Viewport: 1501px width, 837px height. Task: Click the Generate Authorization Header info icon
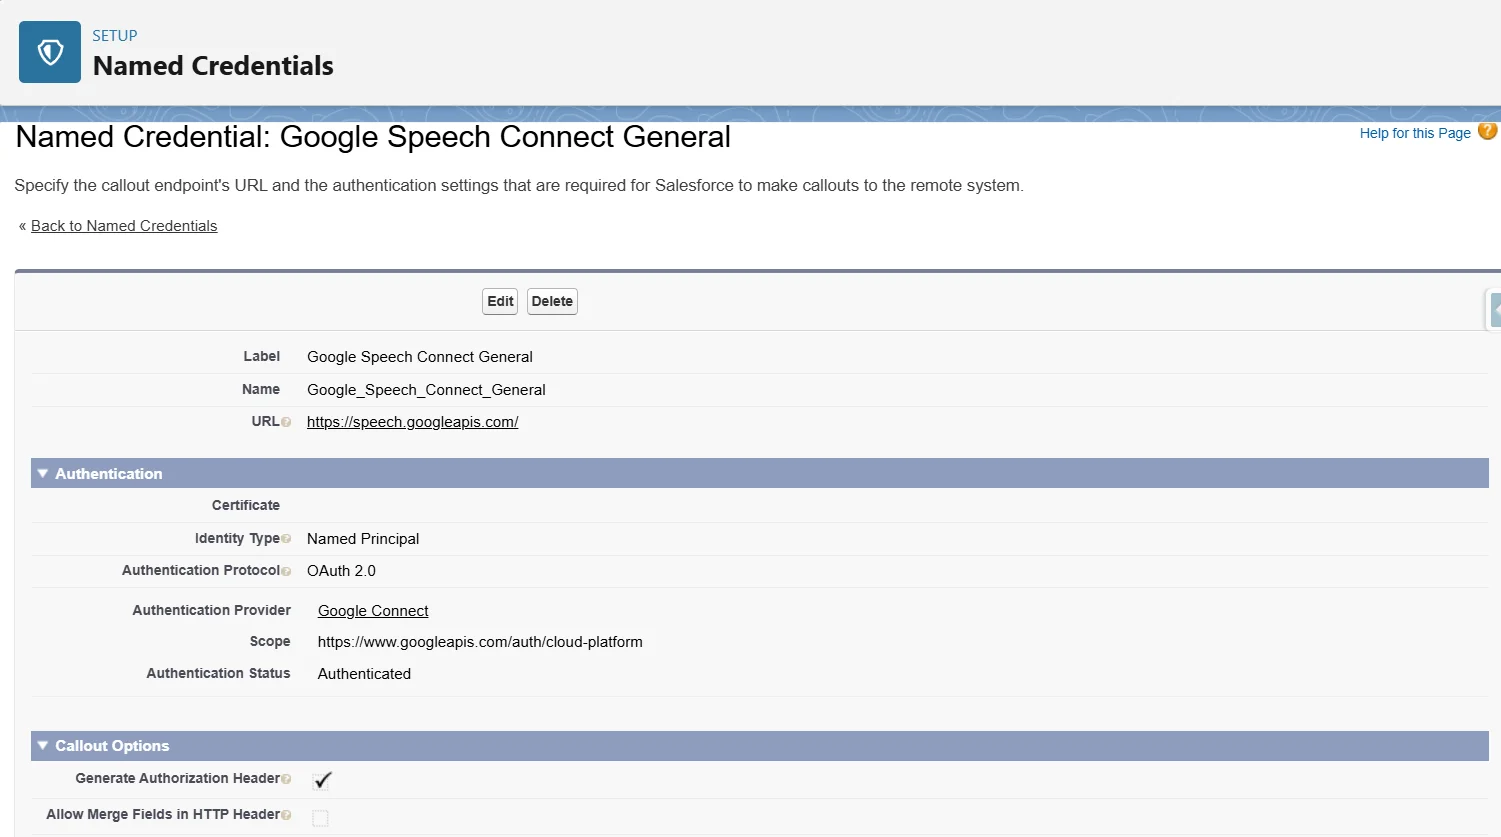(x=286, y=779)
